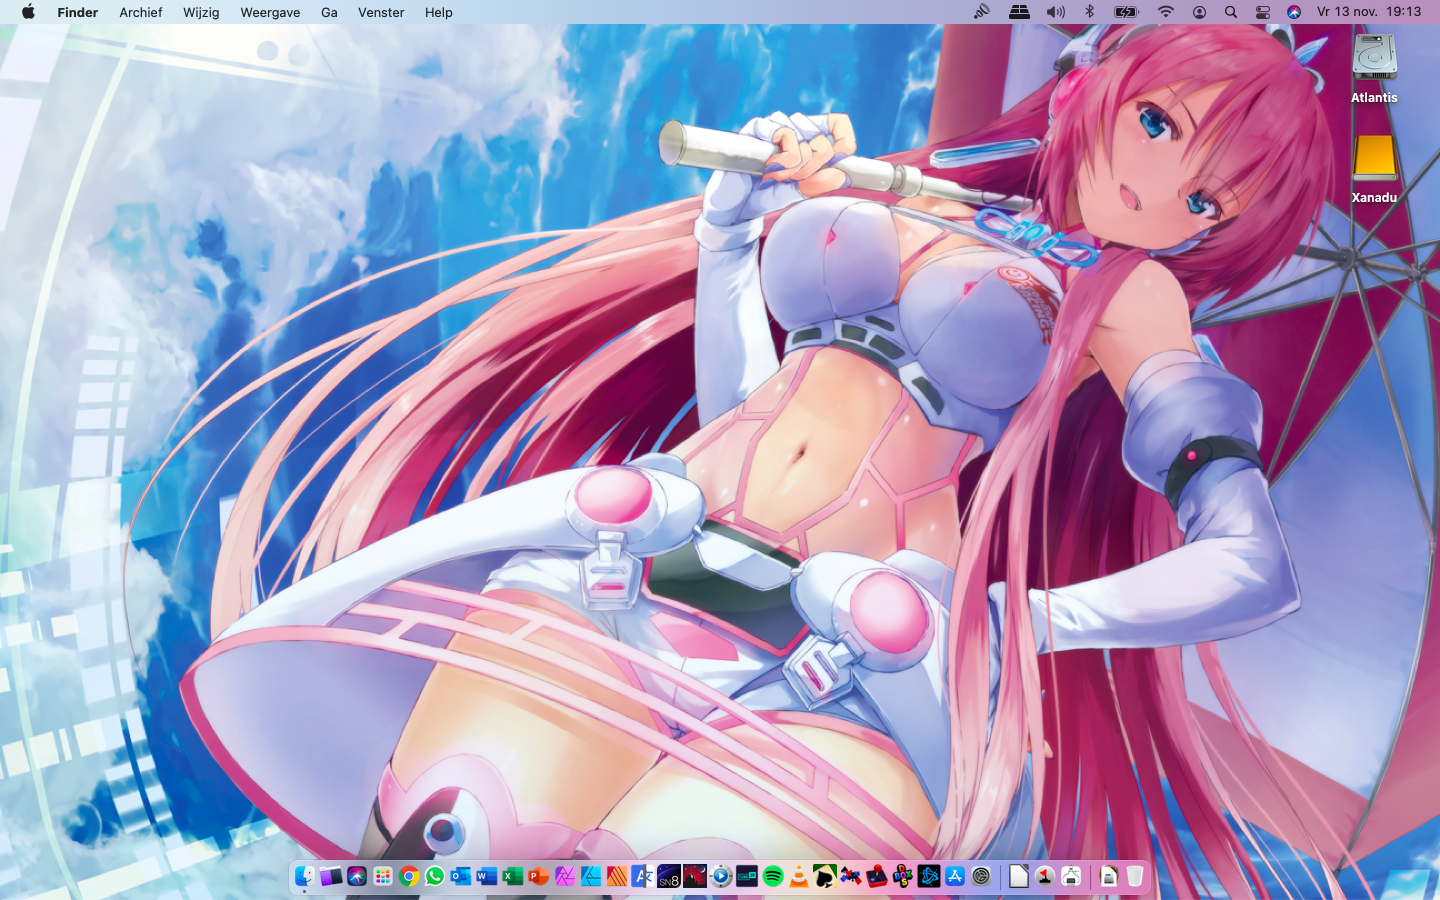The width and height of the screenshot is (1440, 900).
Task: Open the Trash in the Dock
Action: click(1135, 877)
